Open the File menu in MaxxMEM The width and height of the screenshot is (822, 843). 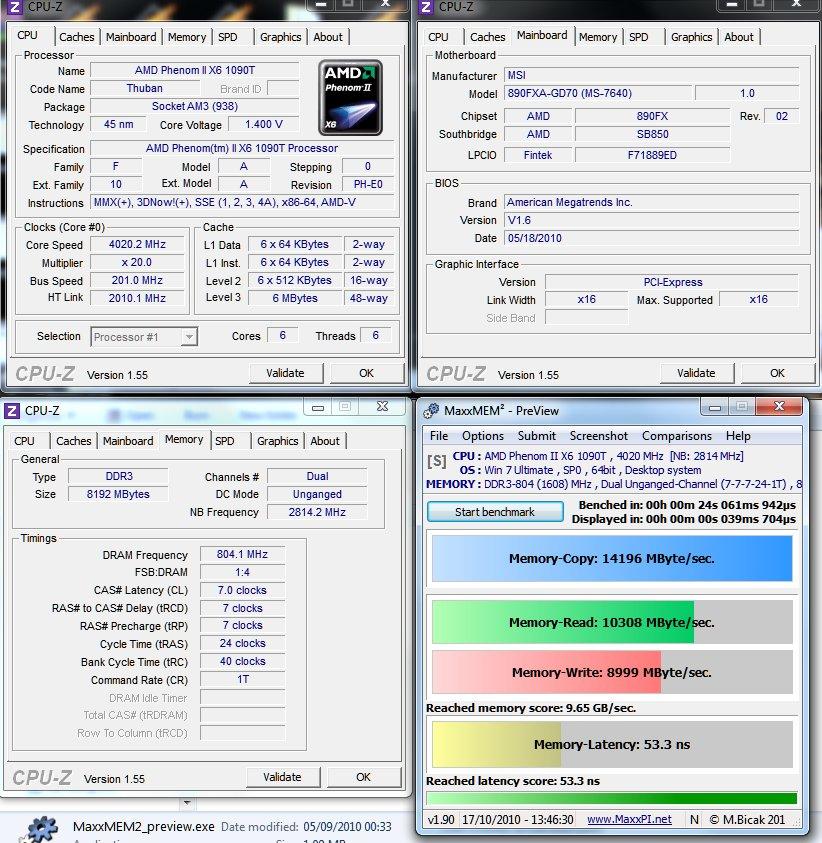[x=439, y=436]
